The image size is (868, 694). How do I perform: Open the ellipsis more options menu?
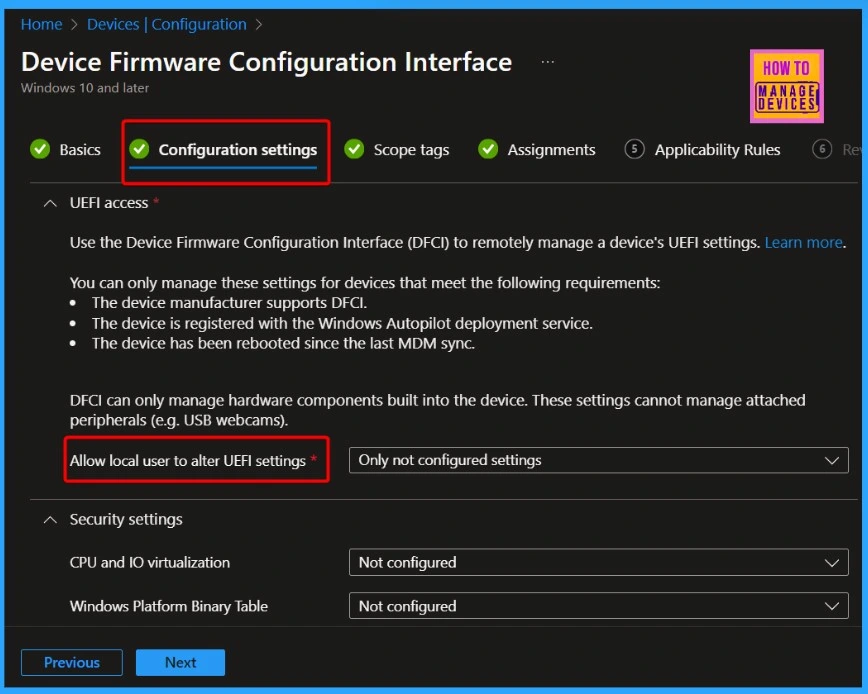[x=547, y=62]
